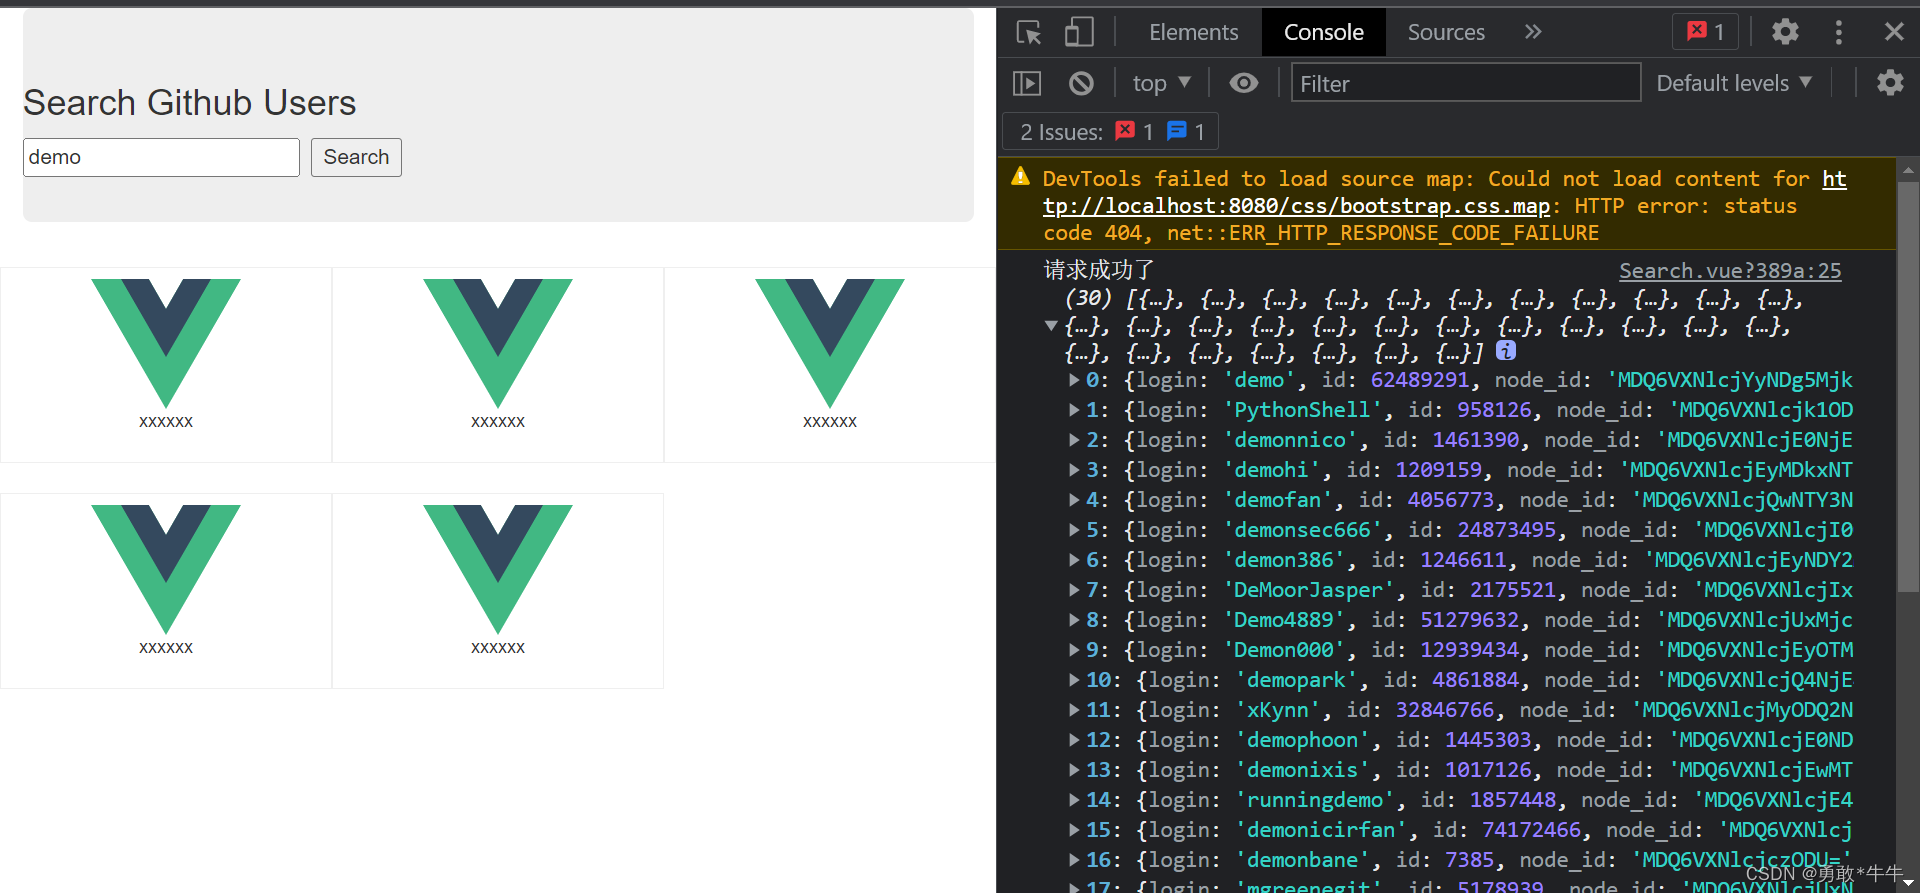
Task: Expand array entry with login demonixis
Action: click(1074, 770)
